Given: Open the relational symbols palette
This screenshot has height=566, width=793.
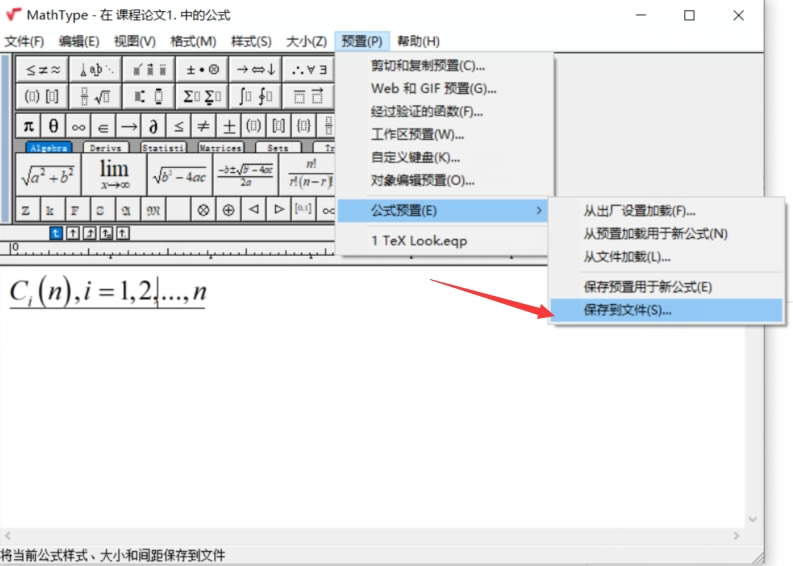Looking at the screenshot, I should [43, 70].
